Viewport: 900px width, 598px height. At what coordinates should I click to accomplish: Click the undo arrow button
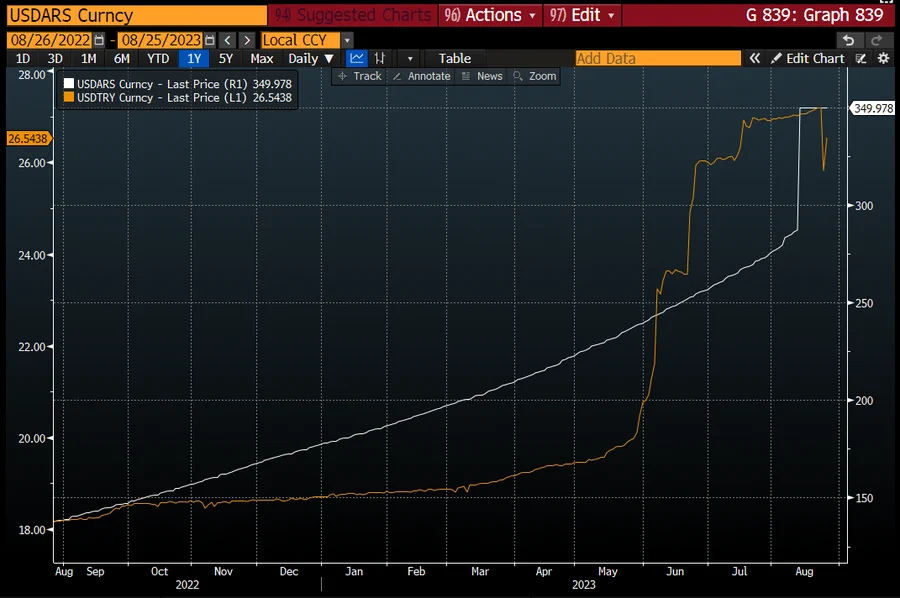point(849,40)
